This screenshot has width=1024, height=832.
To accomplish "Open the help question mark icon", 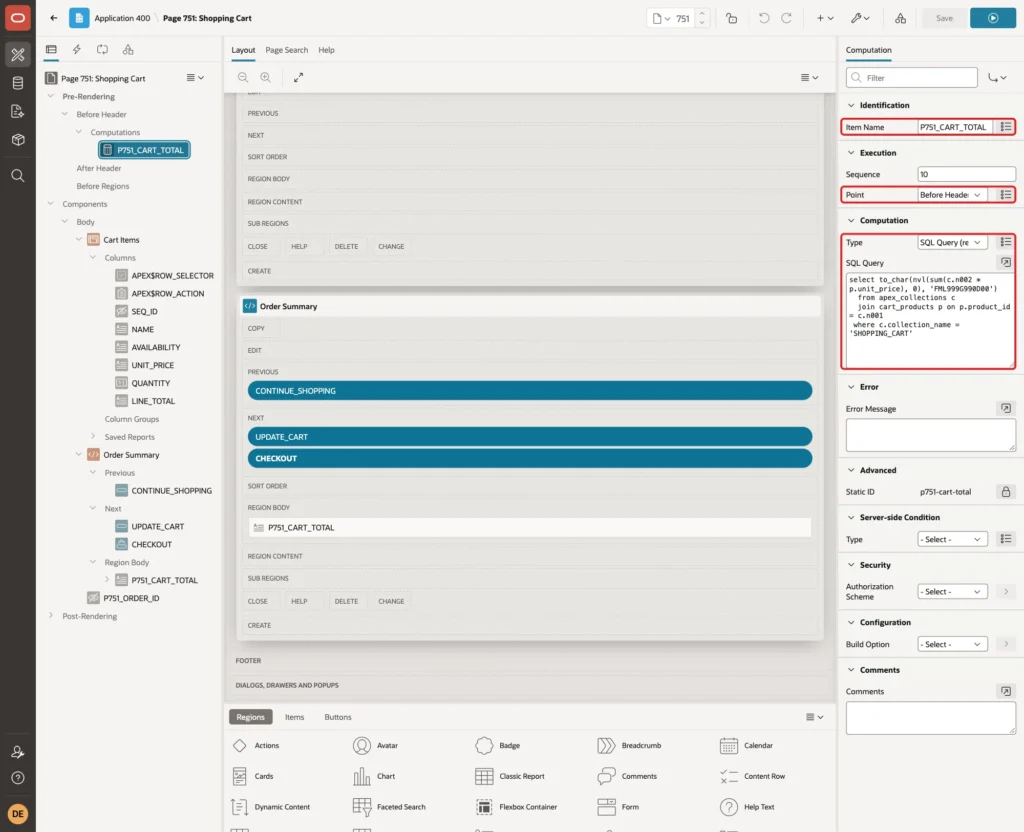I will 18,778.
